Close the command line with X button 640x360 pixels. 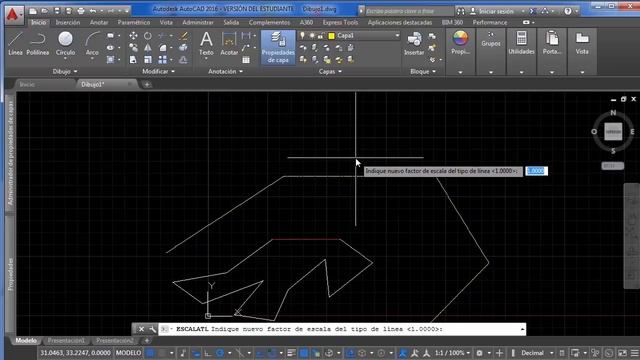pyautogui.click(x=141, y=329)
